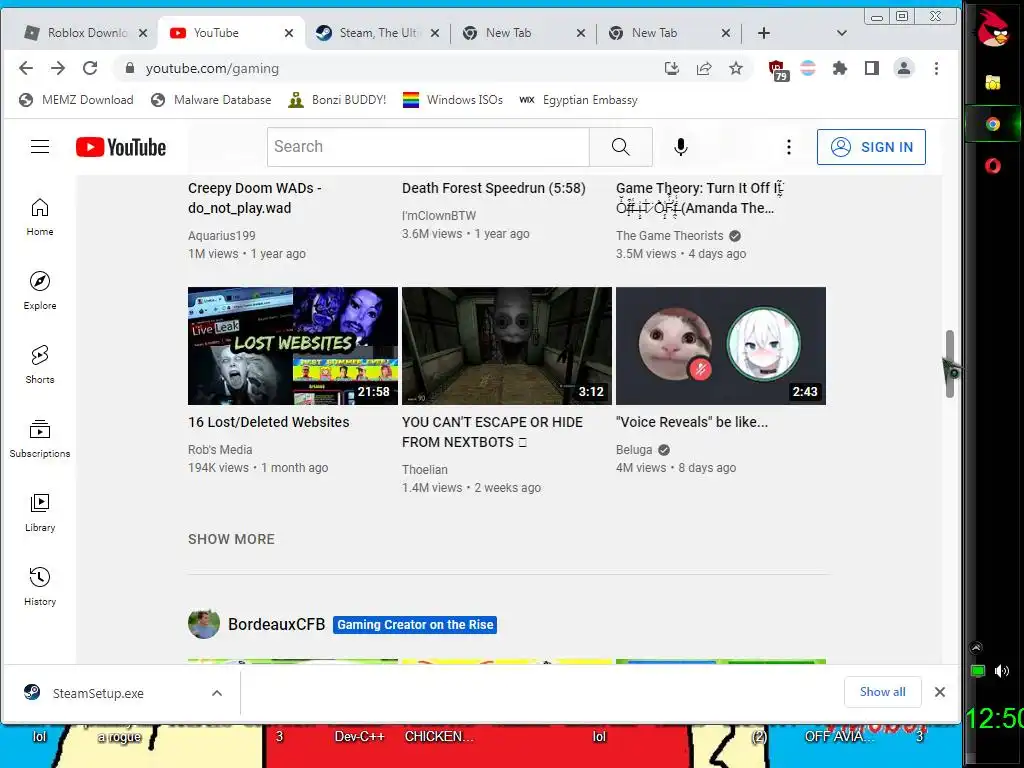The width and height of the screenshot is (1024, 768).
Task: Open Chrome three-dot menu
Action: pyautogui.click(x=936, y=68)
